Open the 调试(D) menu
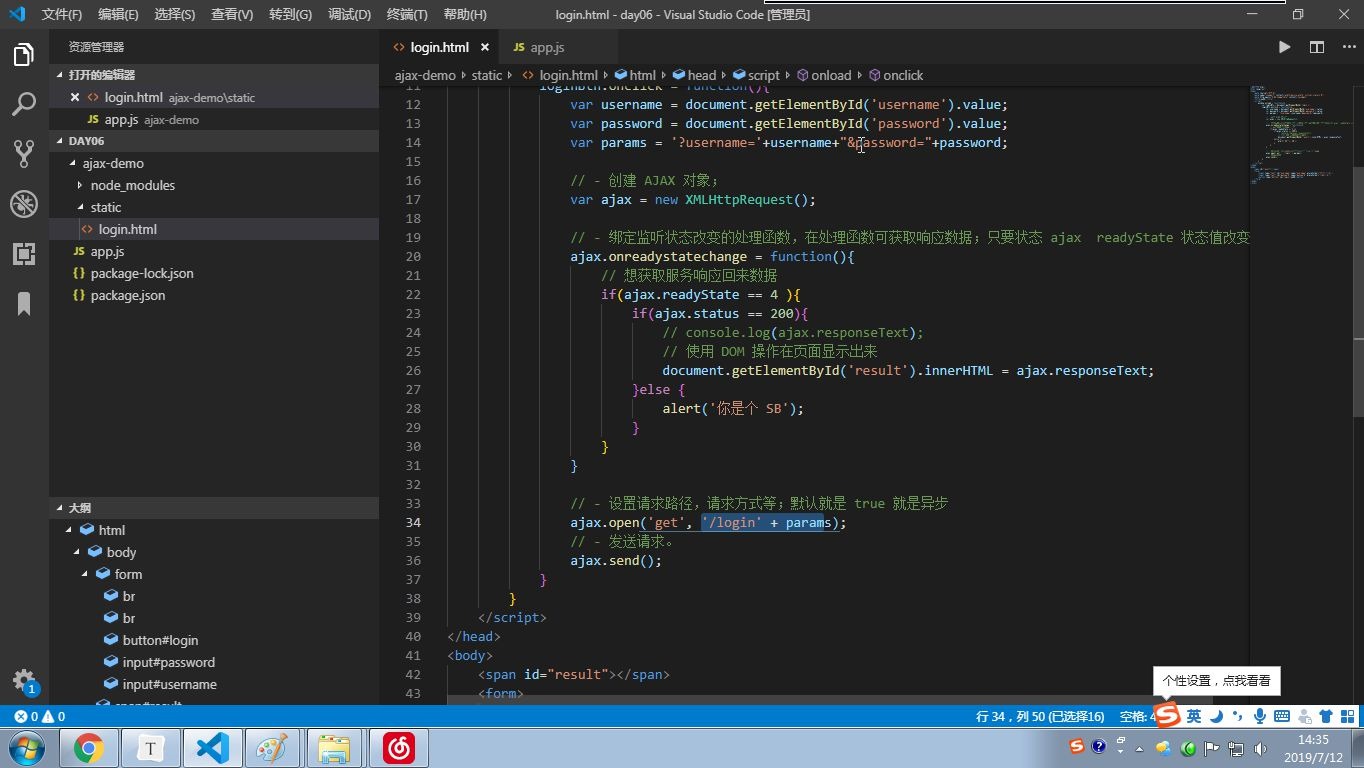 pos(349,14)
